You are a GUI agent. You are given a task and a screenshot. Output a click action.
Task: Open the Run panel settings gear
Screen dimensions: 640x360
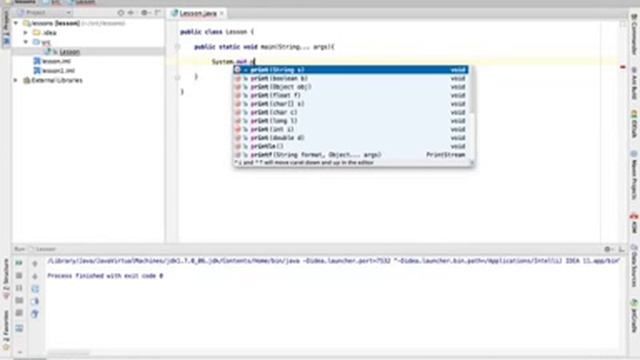click(608, 249)
